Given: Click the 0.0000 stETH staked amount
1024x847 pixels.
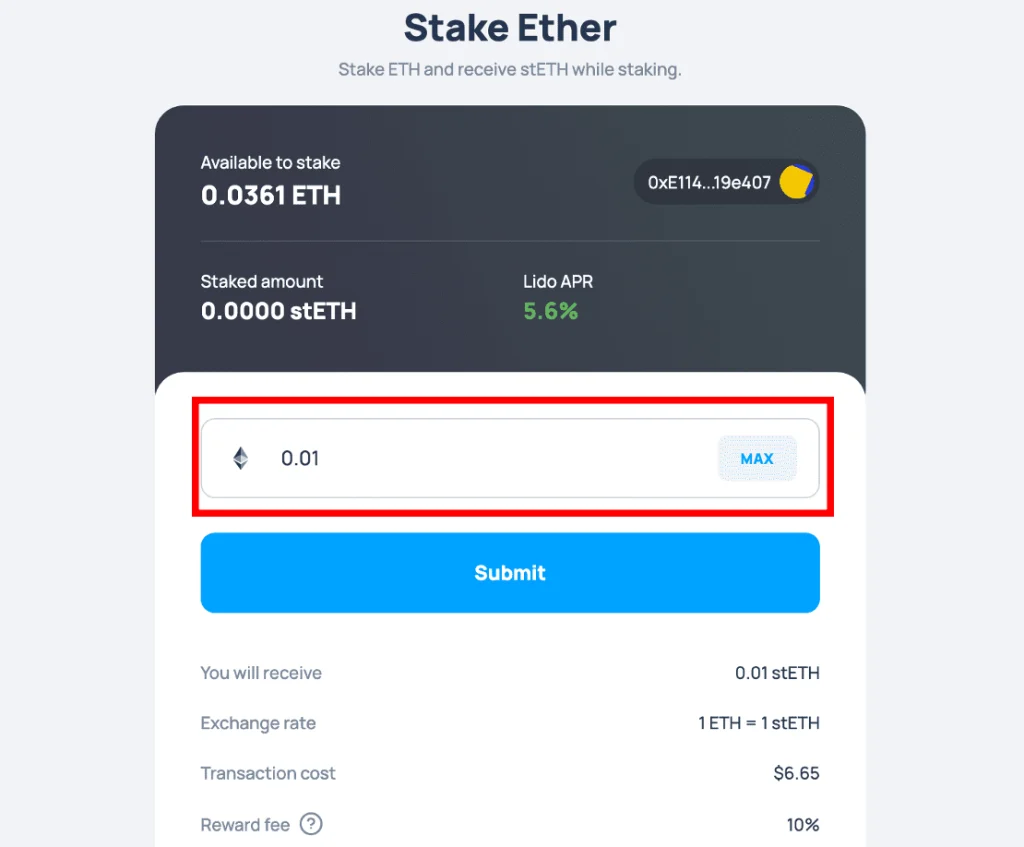Looking at the screenshot, I should click(x=278, y=312).
